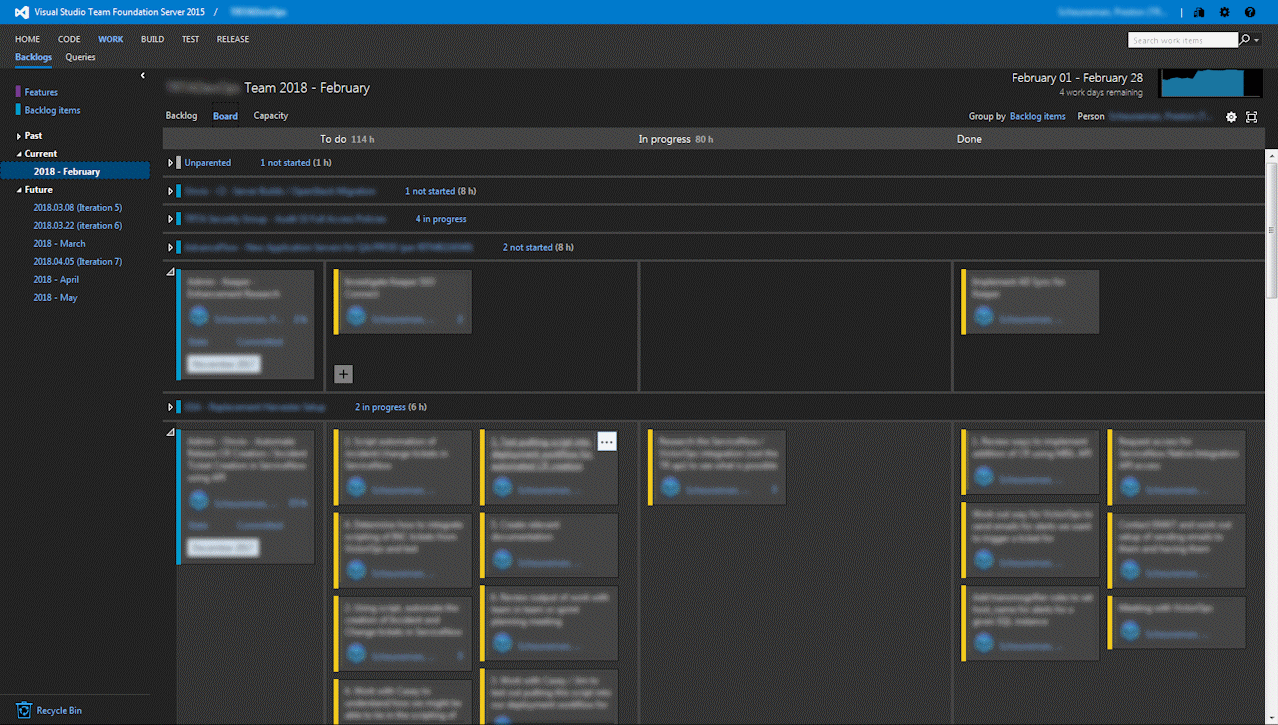Image resolution: width=1278 pixels, height=725 pixels.
Task: Expand the row with 1 not started (8 h)
Action: (171, 191)
